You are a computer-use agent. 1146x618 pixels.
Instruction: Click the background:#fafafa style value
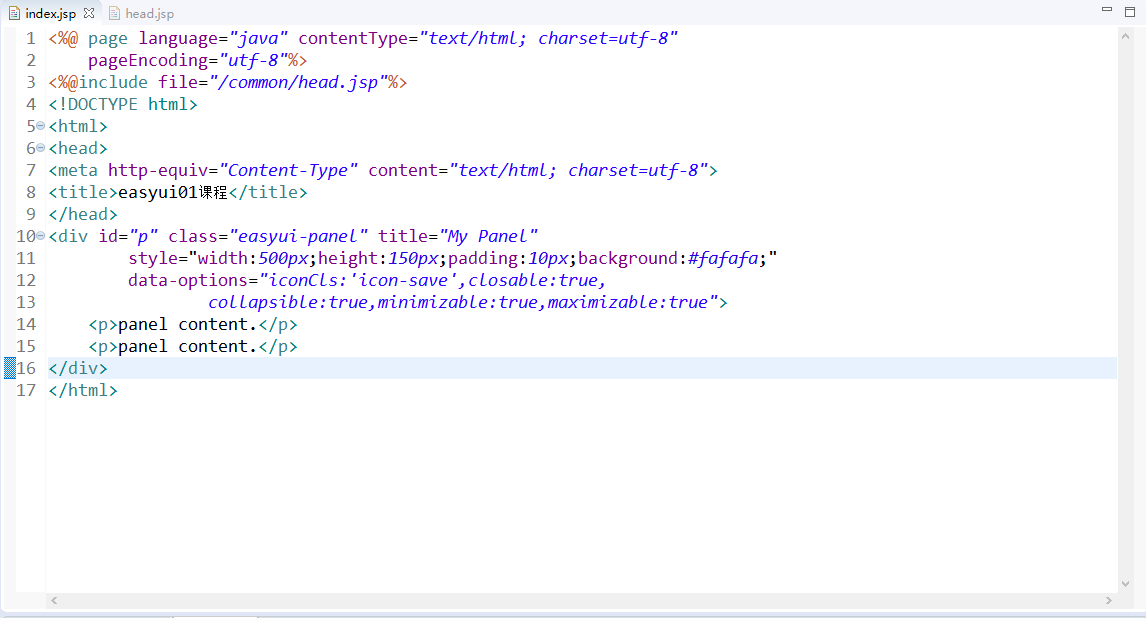(668, 258)
